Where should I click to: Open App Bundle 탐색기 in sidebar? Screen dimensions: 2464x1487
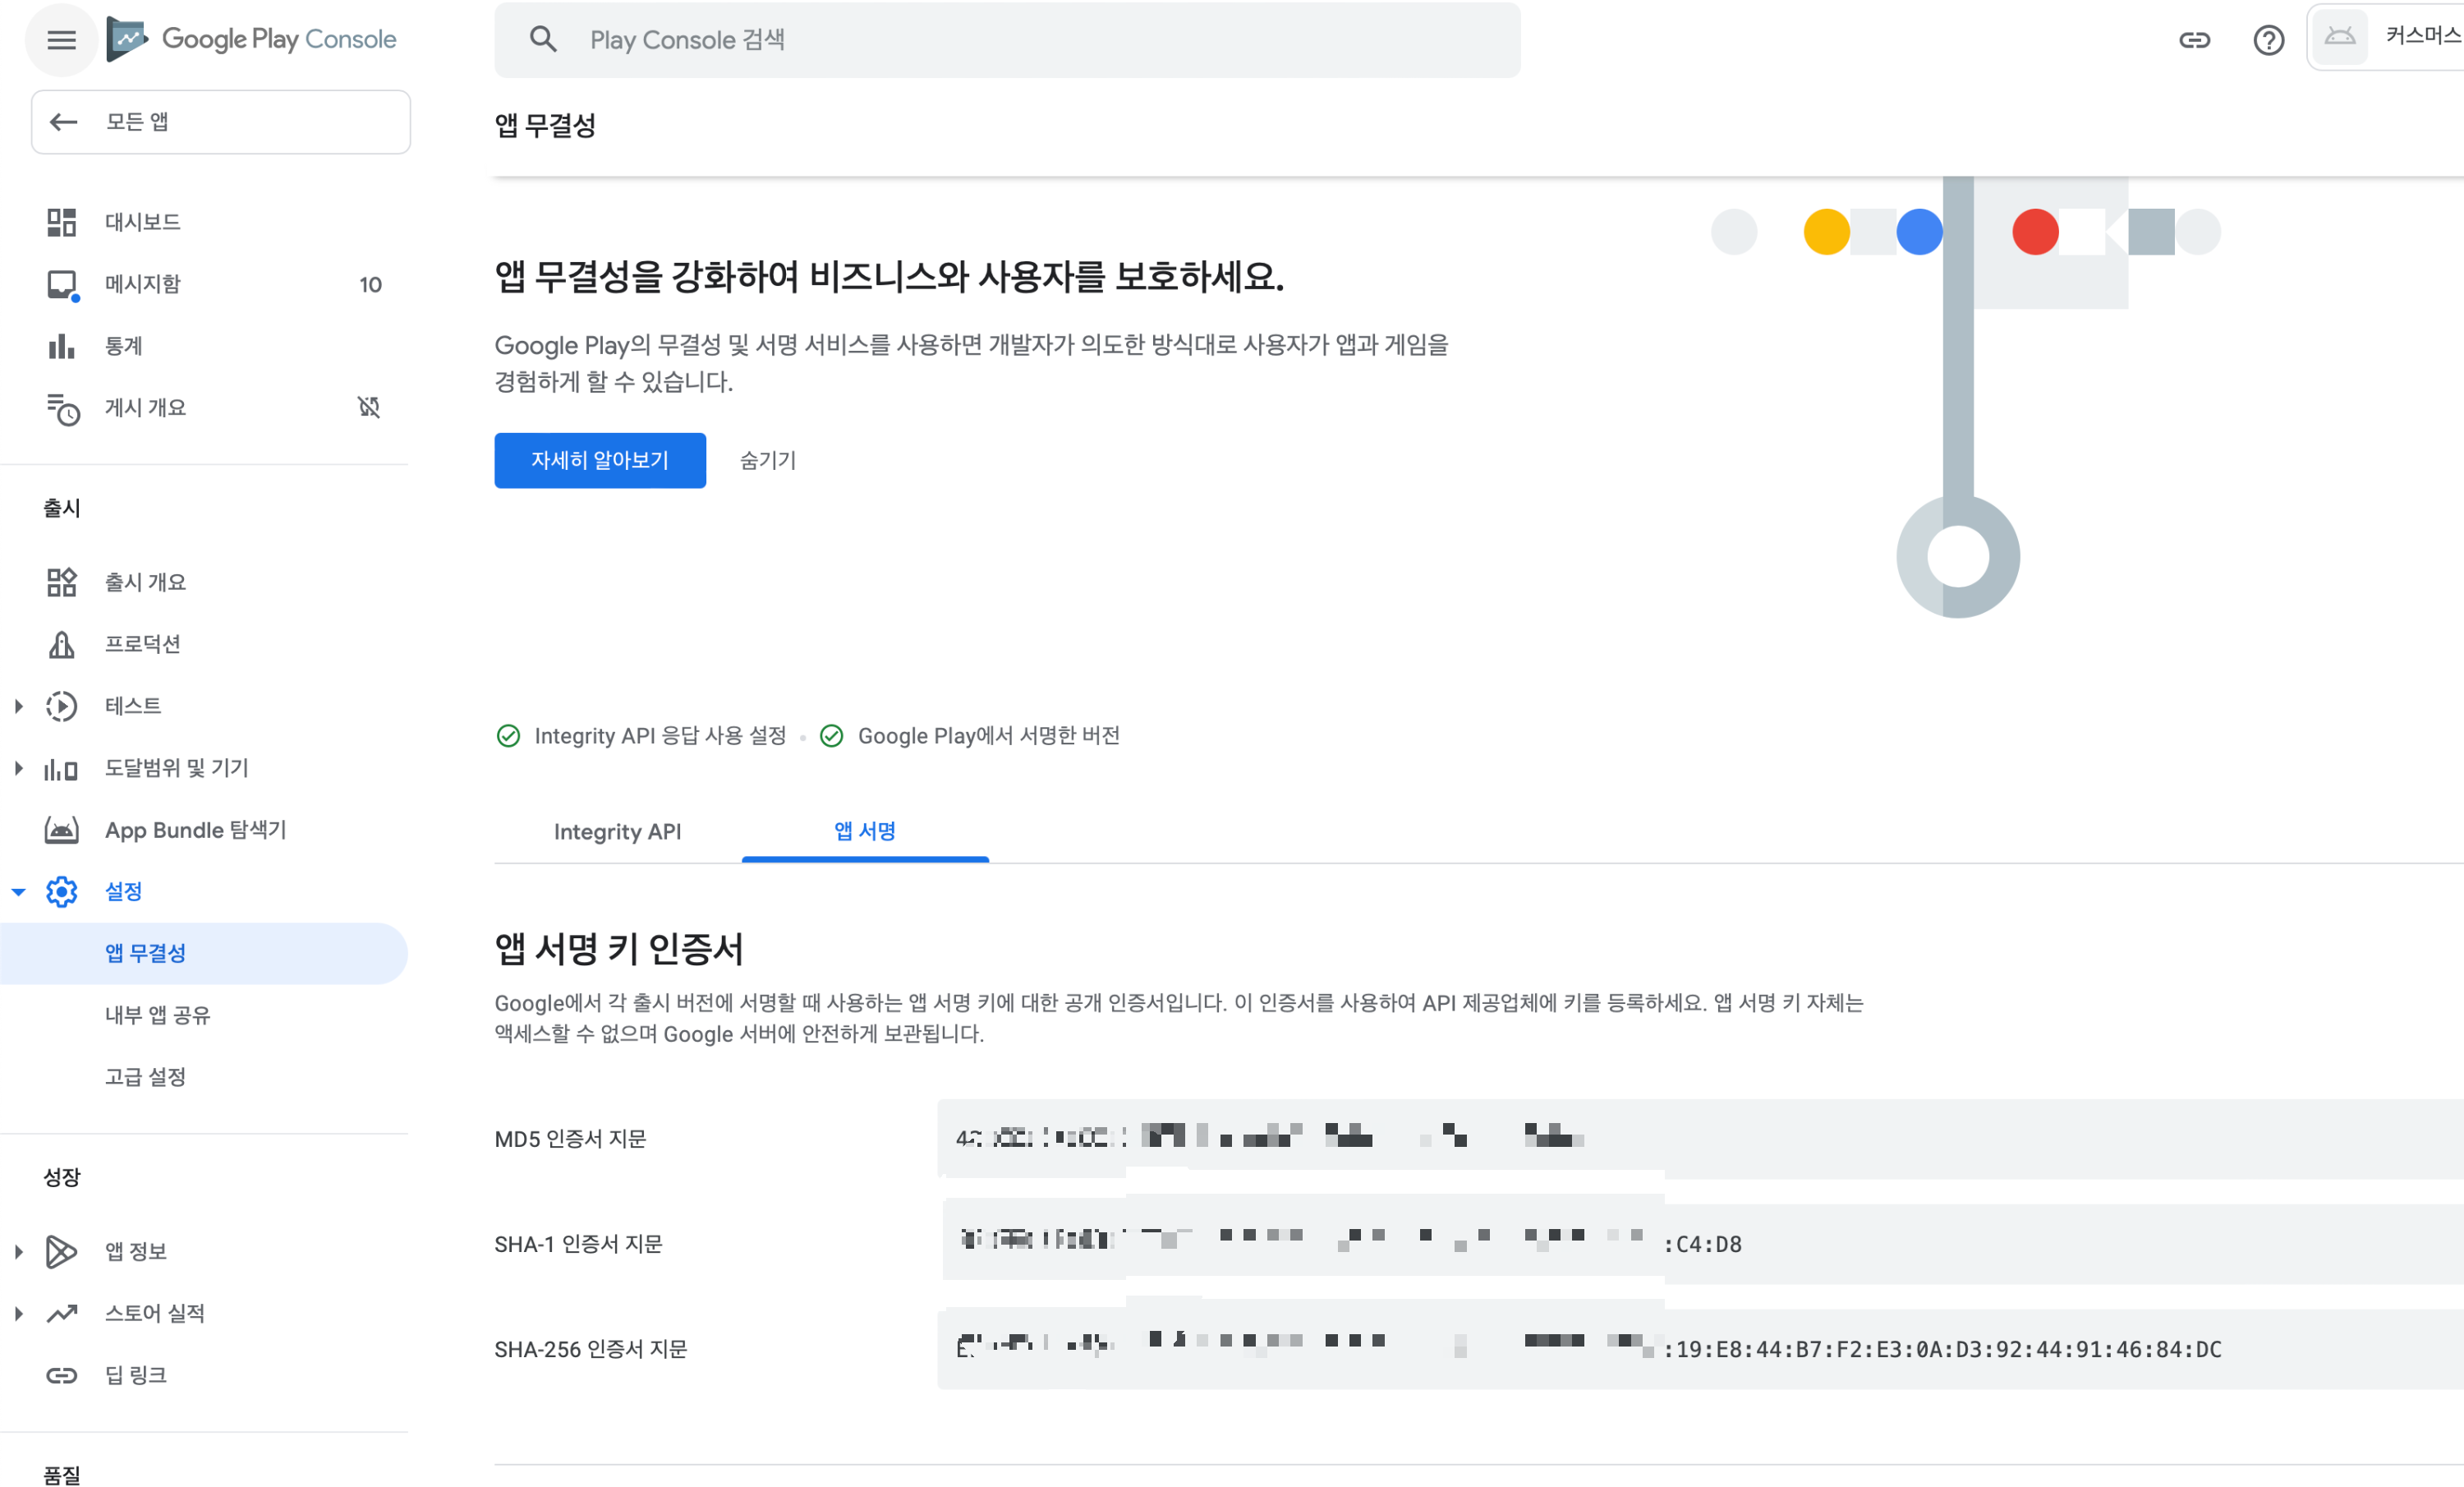pyautogui.click(x=196, y=830)
